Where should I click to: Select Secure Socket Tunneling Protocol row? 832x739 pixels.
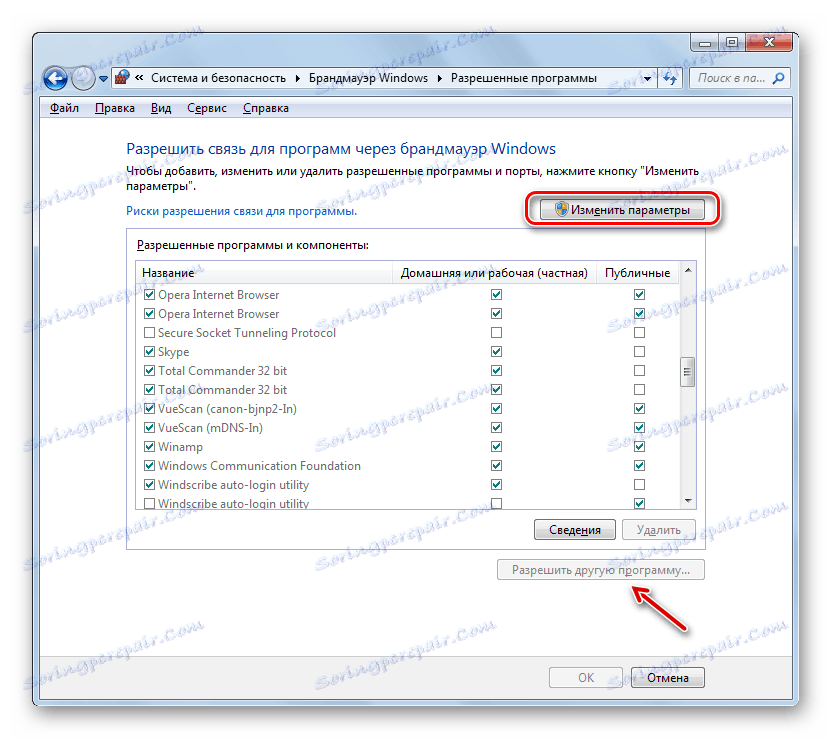tap(408, 333)
